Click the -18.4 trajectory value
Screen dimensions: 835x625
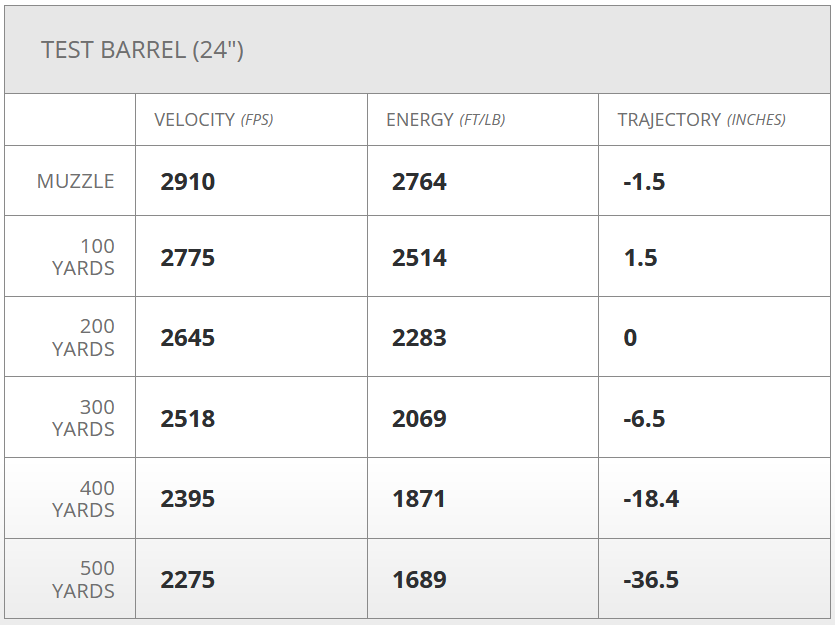pos(650,499)
